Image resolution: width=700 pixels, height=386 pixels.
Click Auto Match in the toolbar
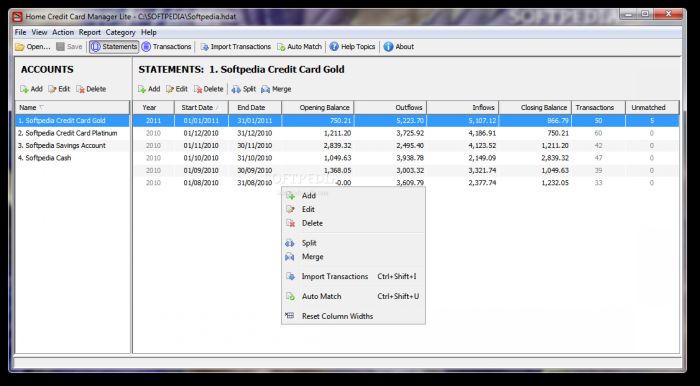299,47
